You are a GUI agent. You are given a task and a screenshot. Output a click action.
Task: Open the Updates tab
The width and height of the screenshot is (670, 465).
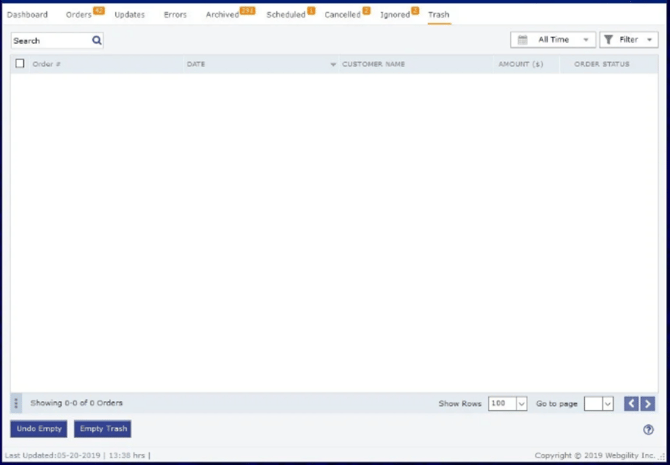[129, 15]
